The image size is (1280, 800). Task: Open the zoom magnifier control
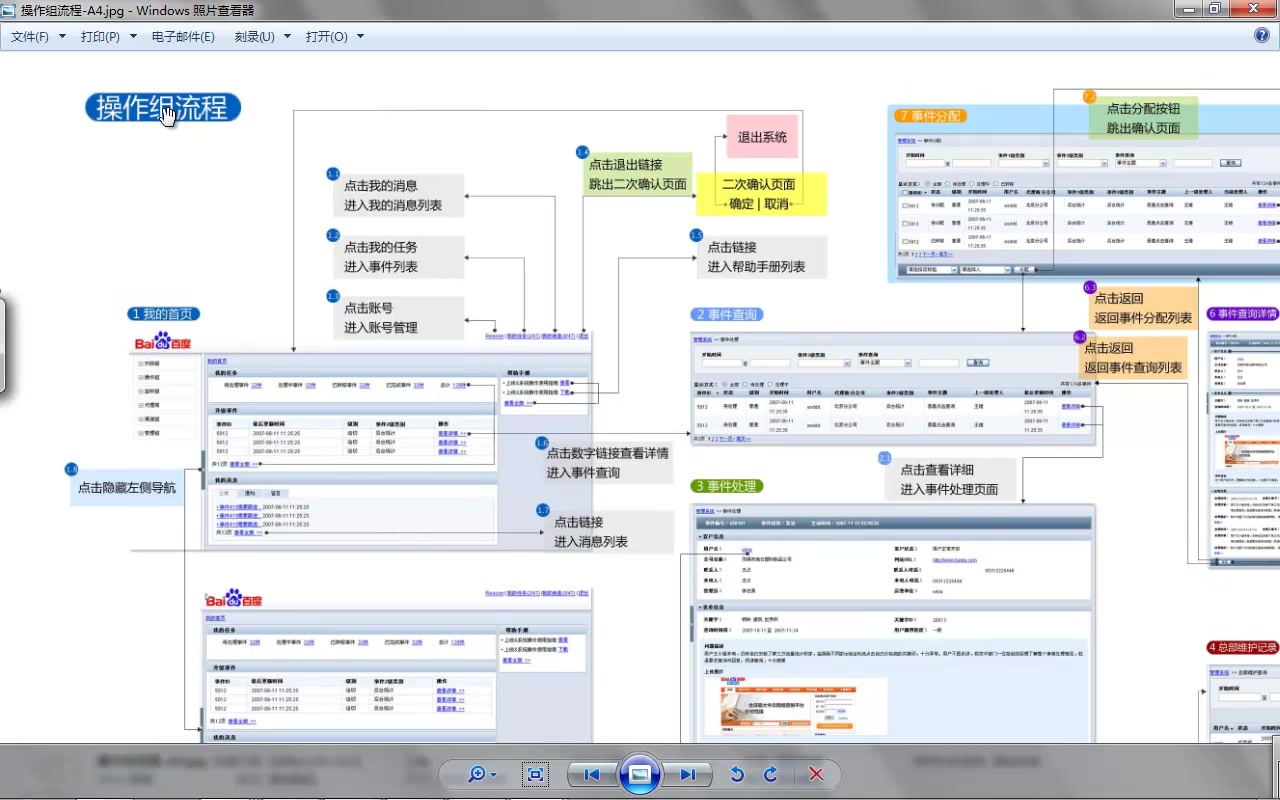pyautogui.click(x=482, y=774)
